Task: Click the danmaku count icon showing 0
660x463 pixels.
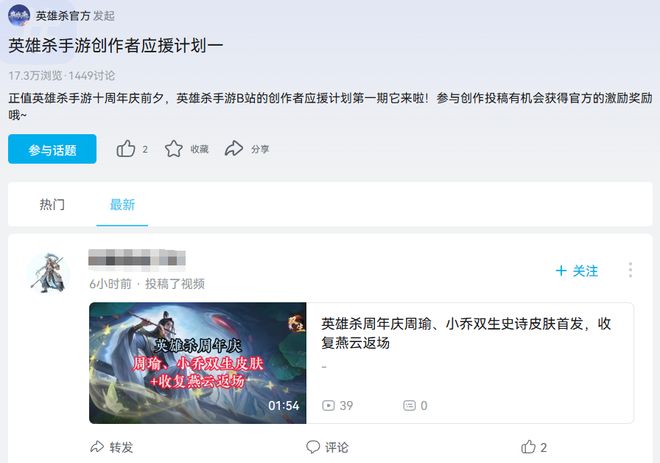Action: 410,405
